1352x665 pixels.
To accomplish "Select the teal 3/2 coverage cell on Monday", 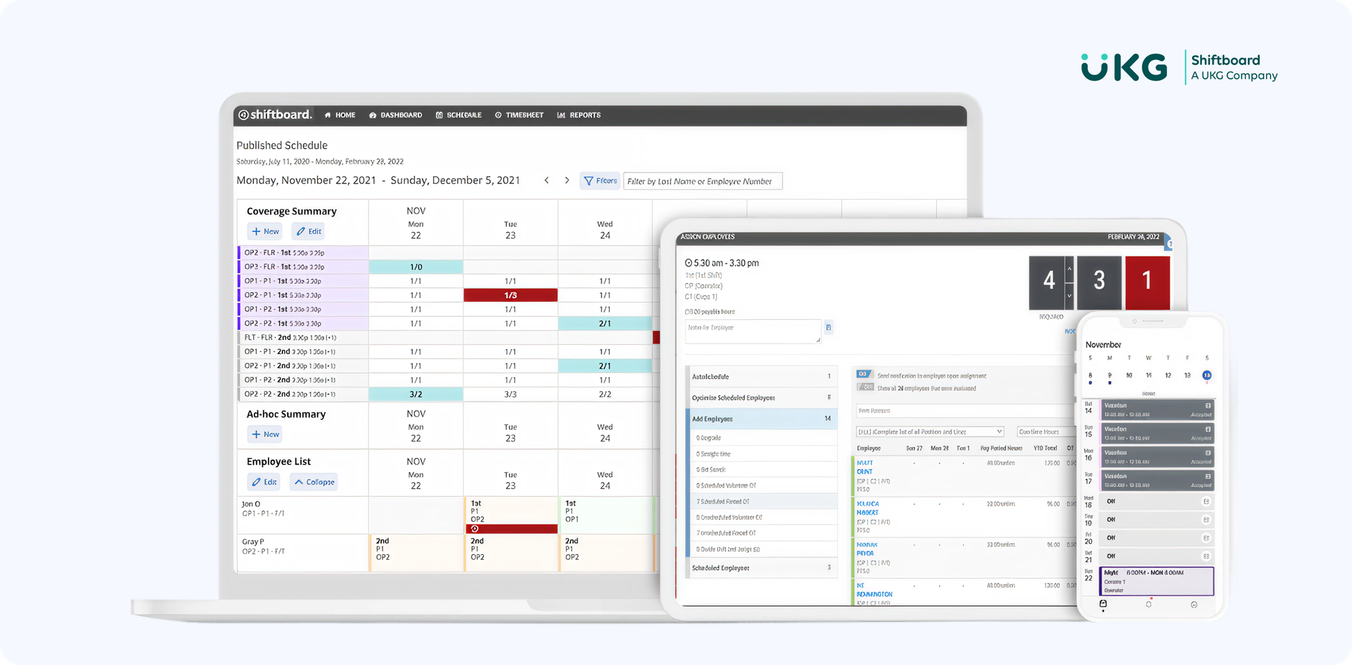I will tap(416, 394).
